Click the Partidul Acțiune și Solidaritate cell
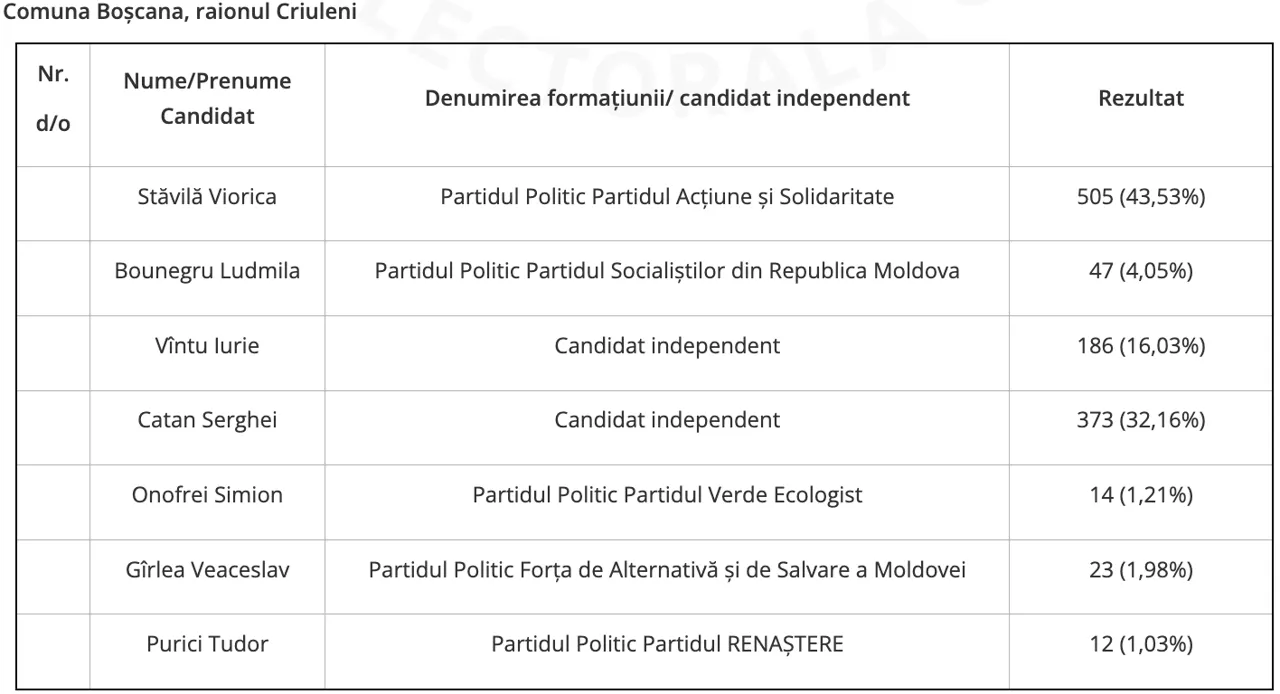The width and height of the screenshot is (1280, 694). click(x=667, y=197)
